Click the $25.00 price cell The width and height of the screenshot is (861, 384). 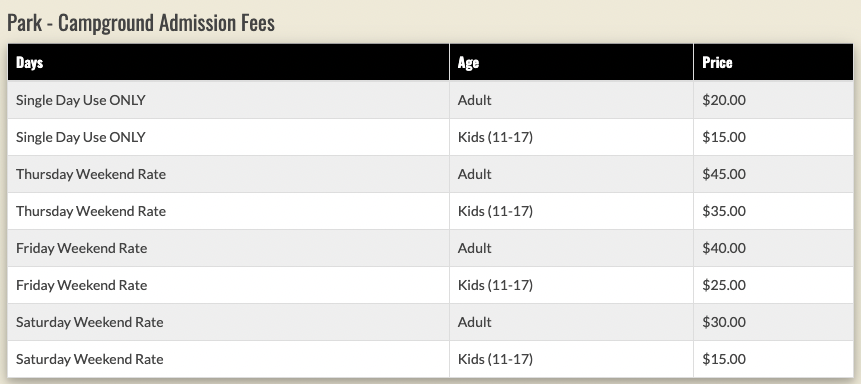(x=773, y=285)
